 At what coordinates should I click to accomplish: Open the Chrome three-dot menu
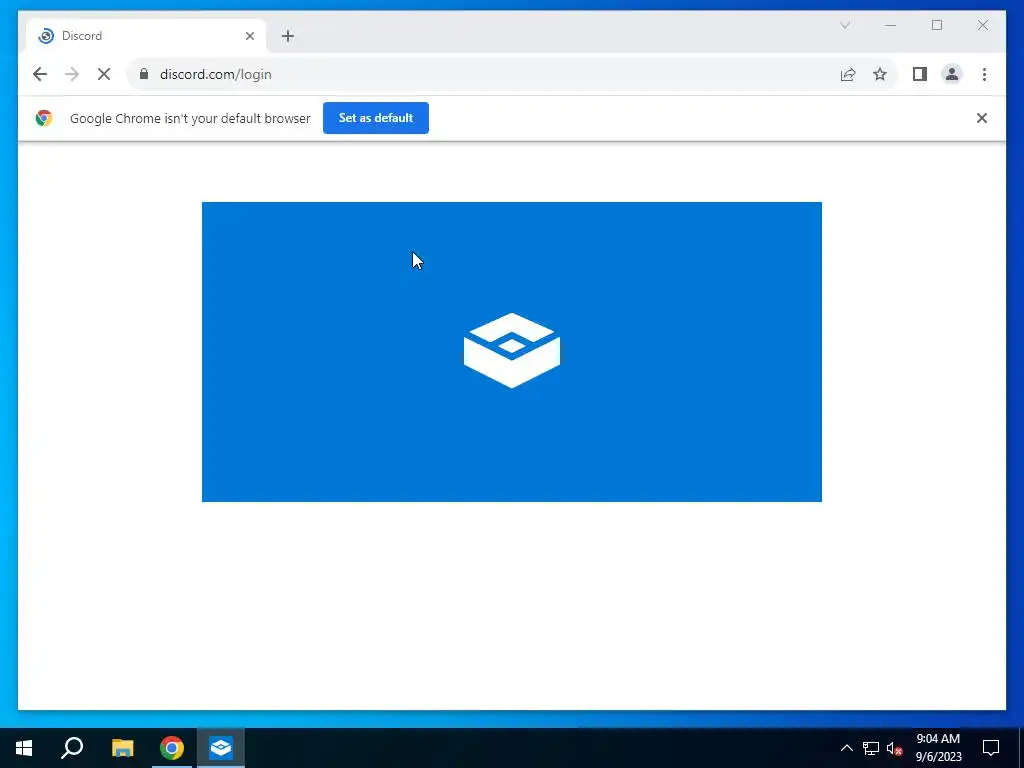click(x=984, y=74)
